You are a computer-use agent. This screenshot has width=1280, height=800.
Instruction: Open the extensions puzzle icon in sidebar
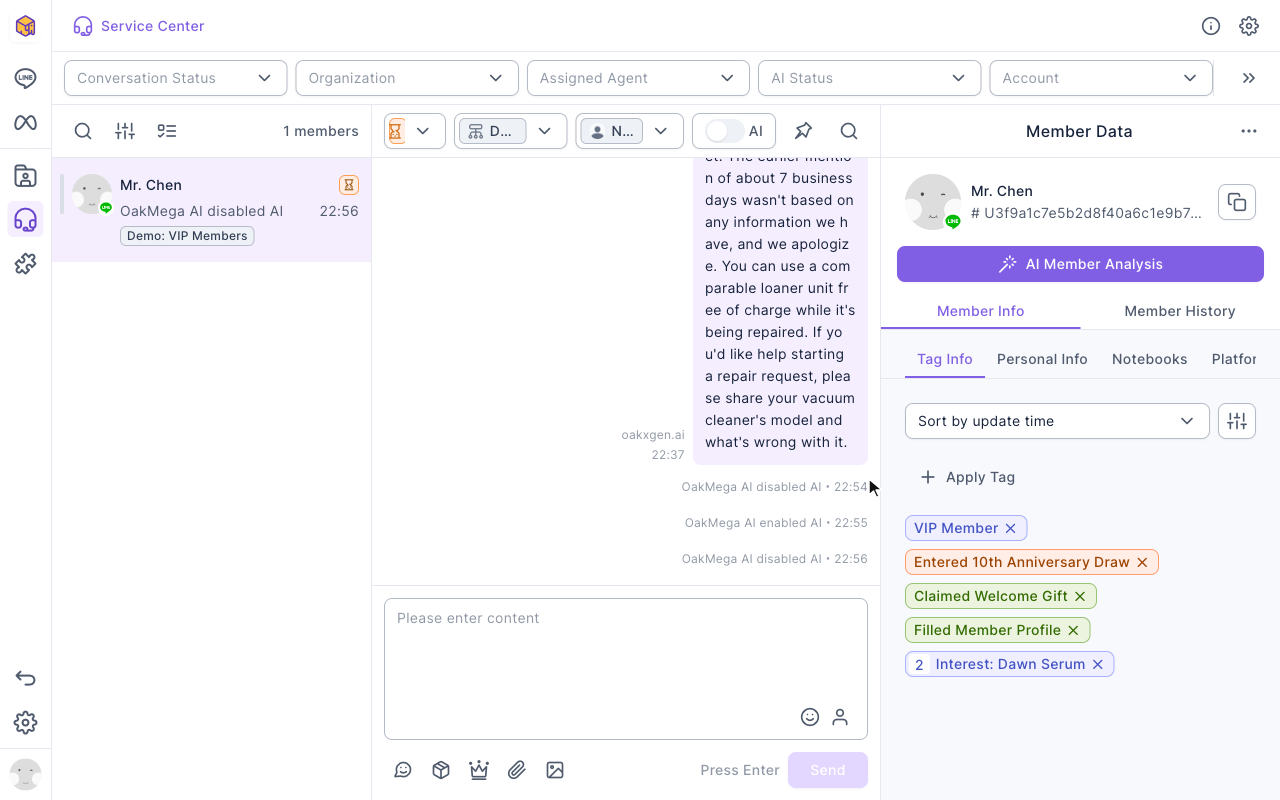tap(26, 264)
